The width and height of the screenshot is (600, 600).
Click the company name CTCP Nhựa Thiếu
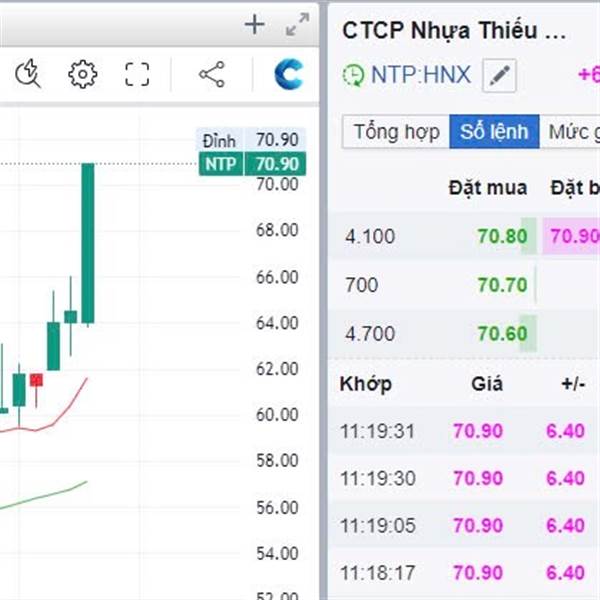(x=454, y=31)
